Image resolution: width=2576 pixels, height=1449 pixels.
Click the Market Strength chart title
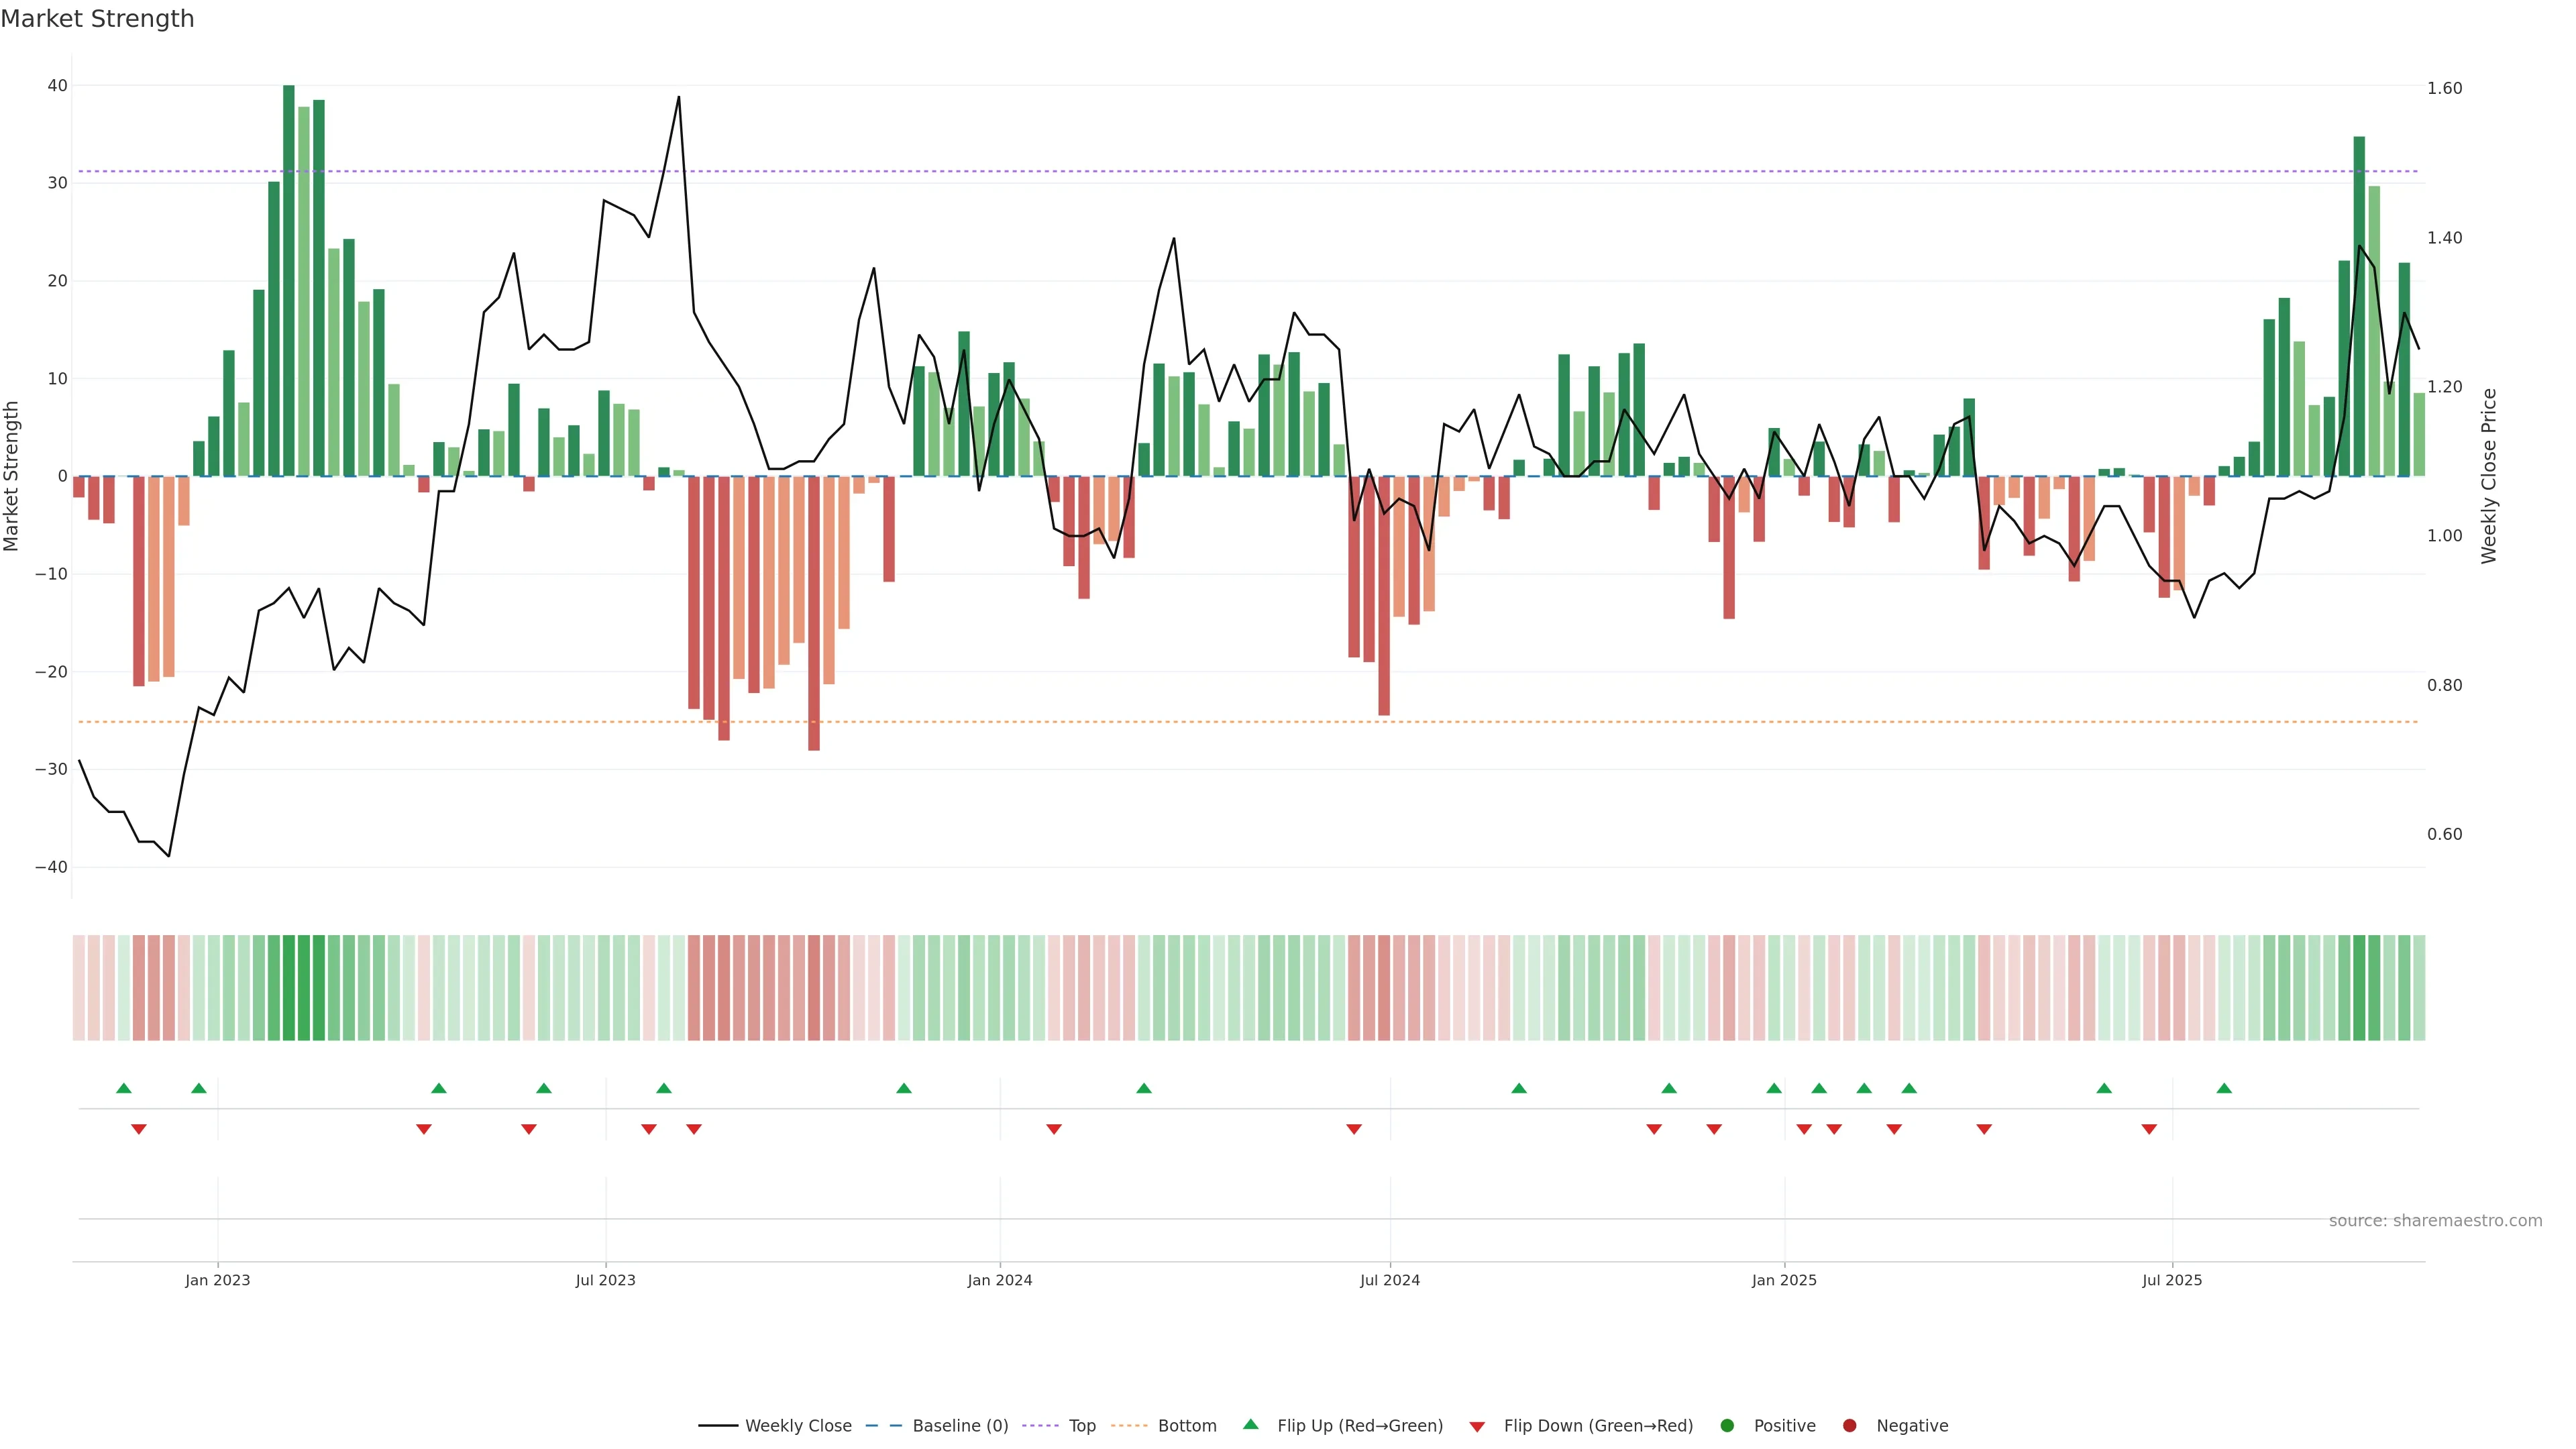click(97, 19)
